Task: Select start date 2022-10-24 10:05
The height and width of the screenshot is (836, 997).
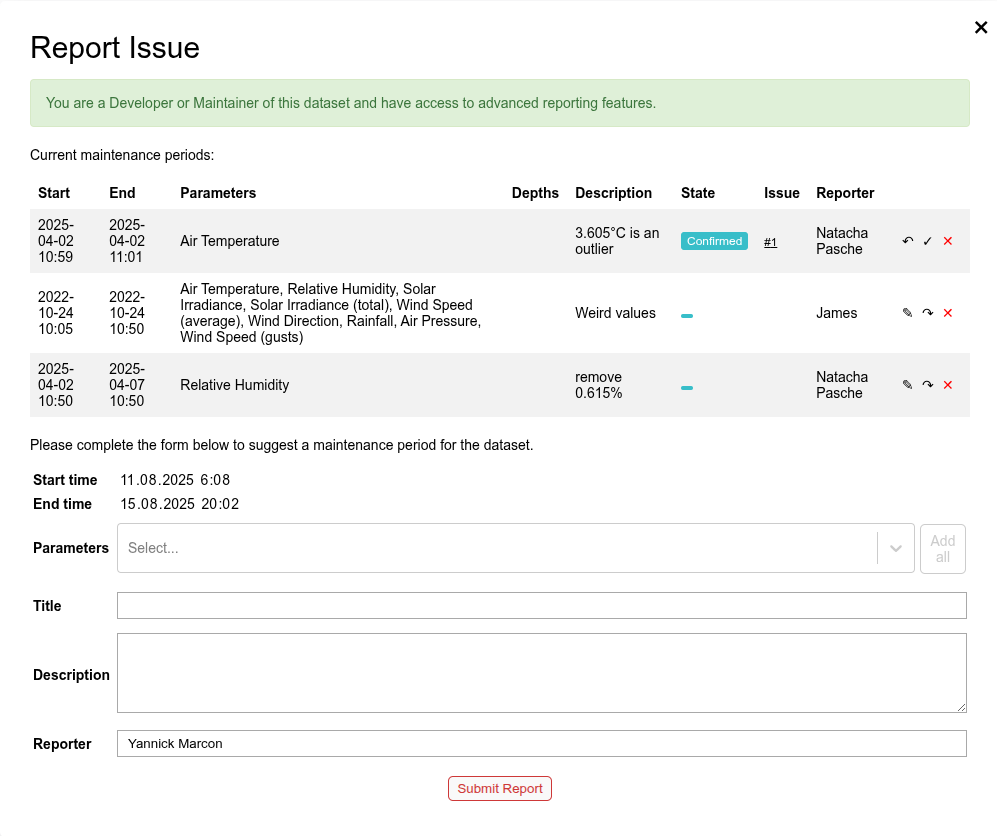Action: point(56,313)
